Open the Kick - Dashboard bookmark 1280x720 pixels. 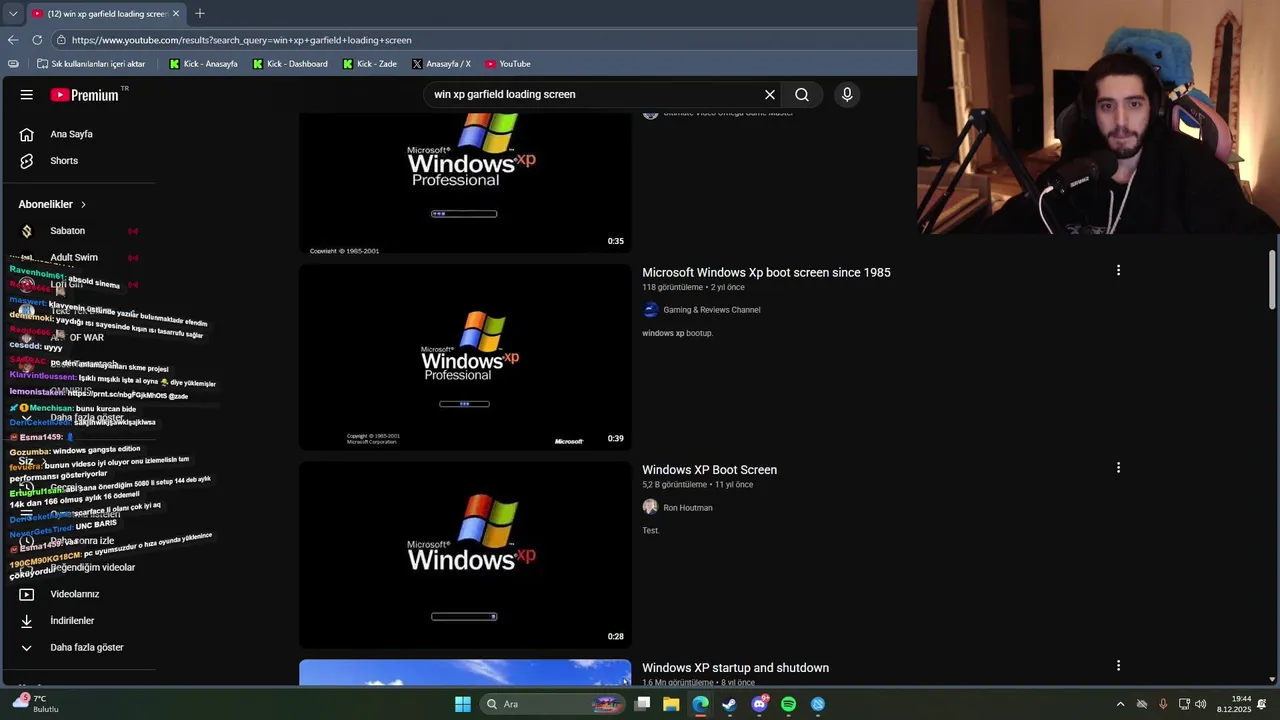[290, 64]
